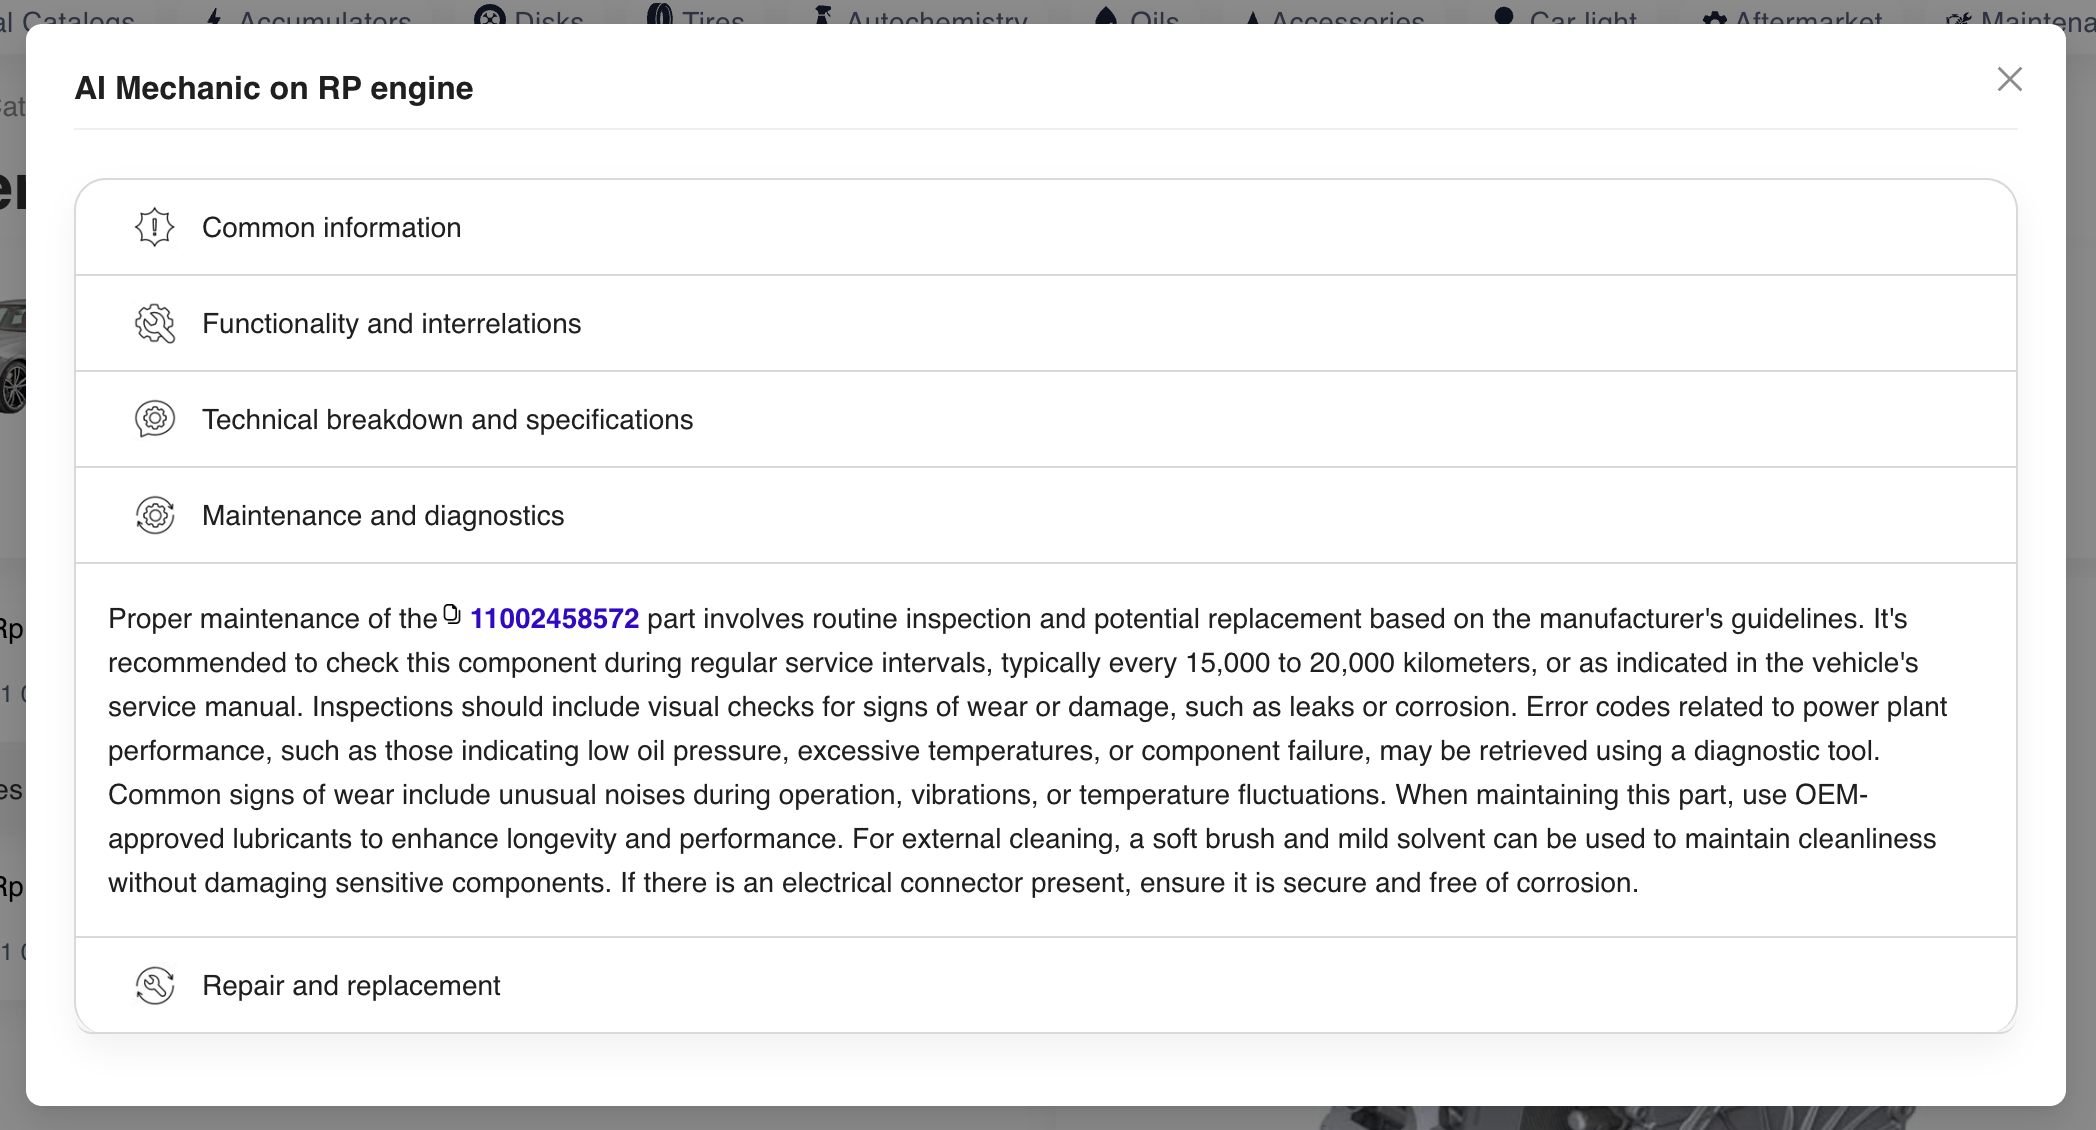Copy part number 11002458572 using copy icon
2096x1130 pixels.
[x=452, y=615]
